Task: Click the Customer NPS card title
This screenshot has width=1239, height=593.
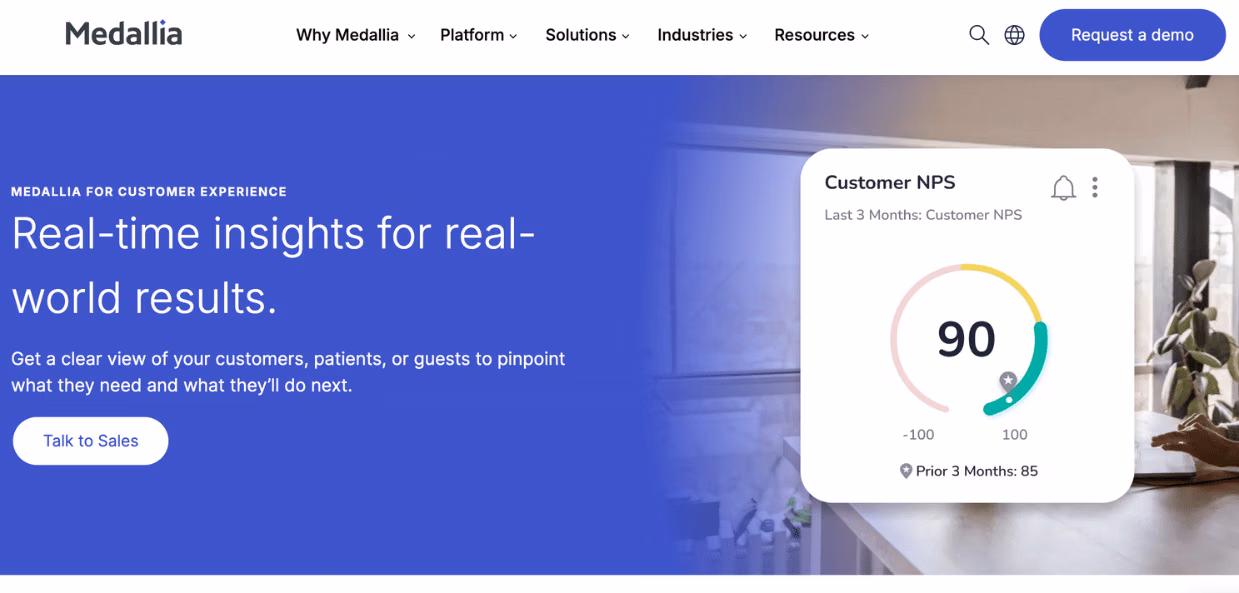Action: click(x=890, y=182)
